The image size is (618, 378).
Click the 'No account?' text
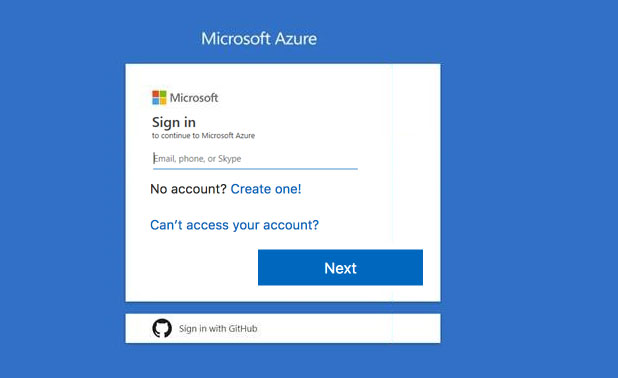188,189
